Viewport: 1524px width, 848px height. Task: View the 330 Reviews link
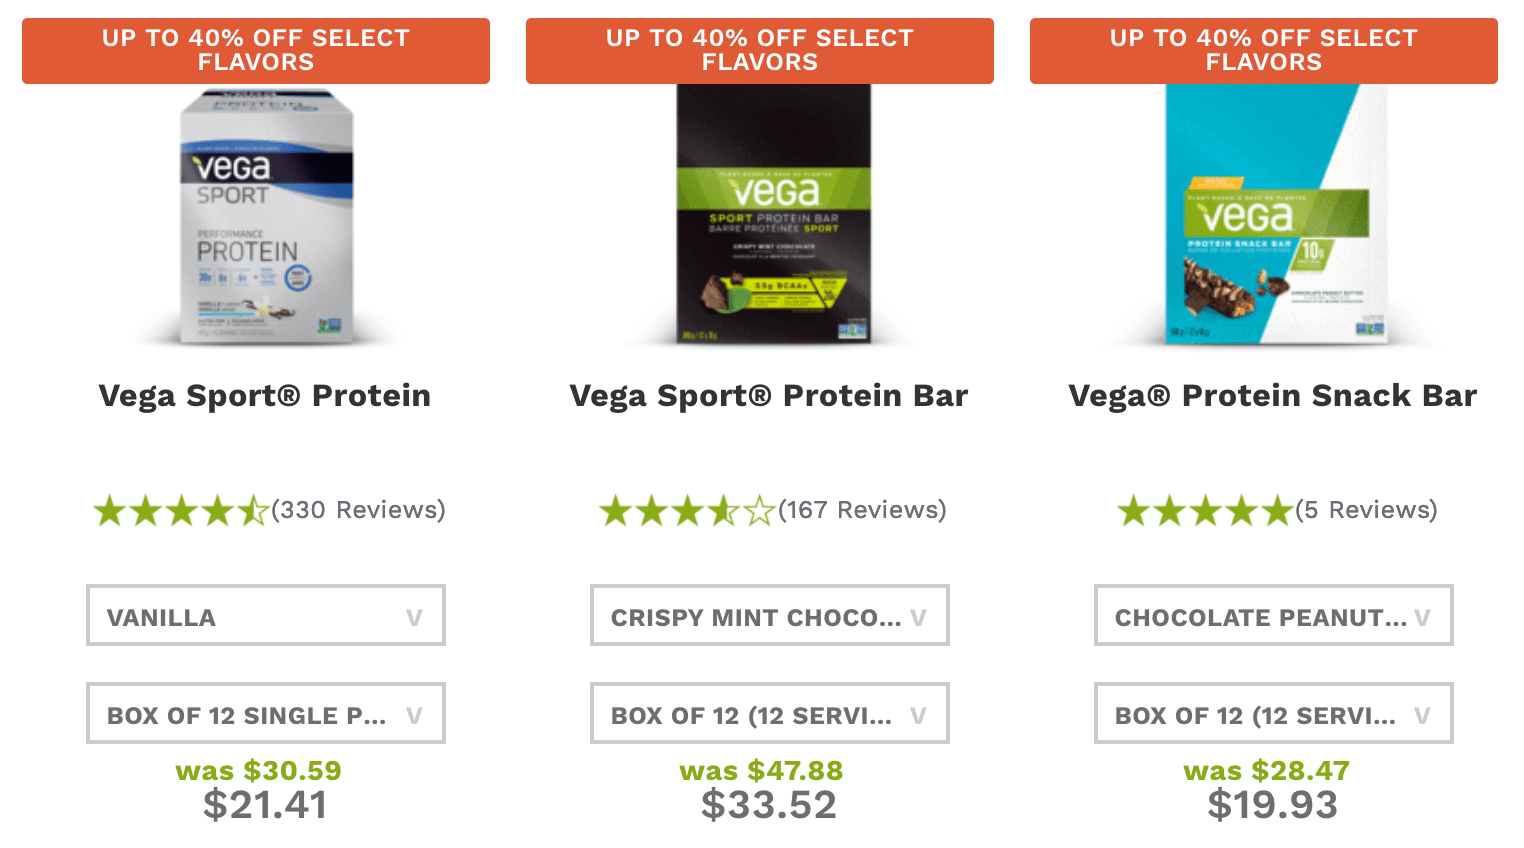pyautogui.click(x=358, y=510)
